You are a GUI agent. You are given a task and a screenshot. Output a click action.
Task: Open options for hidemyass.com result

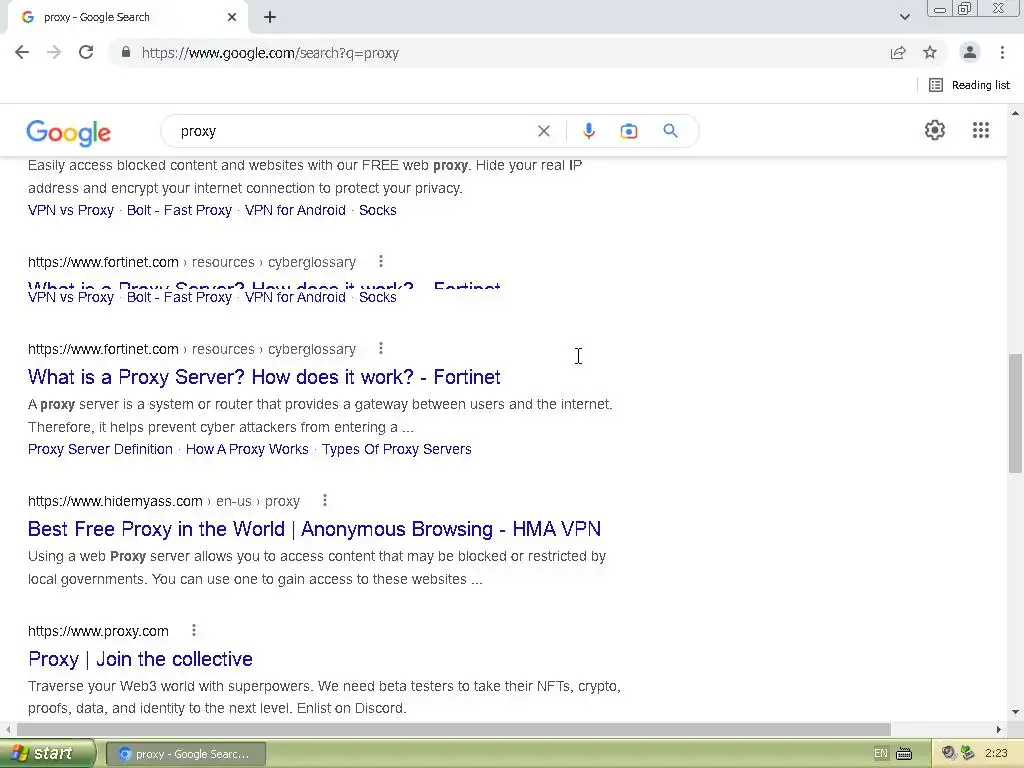point(325,500)
